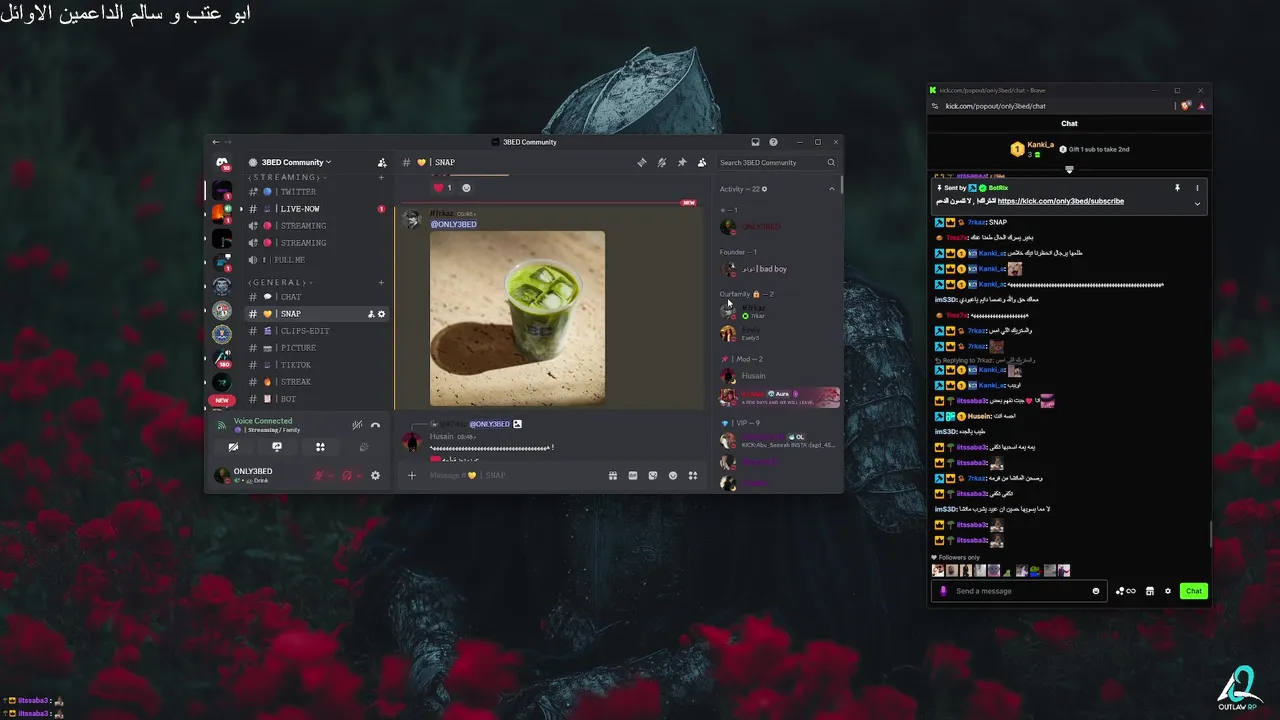Jump to NEW unread servers indicator
Screen dimensions: 1280x720
click(222, 400)
